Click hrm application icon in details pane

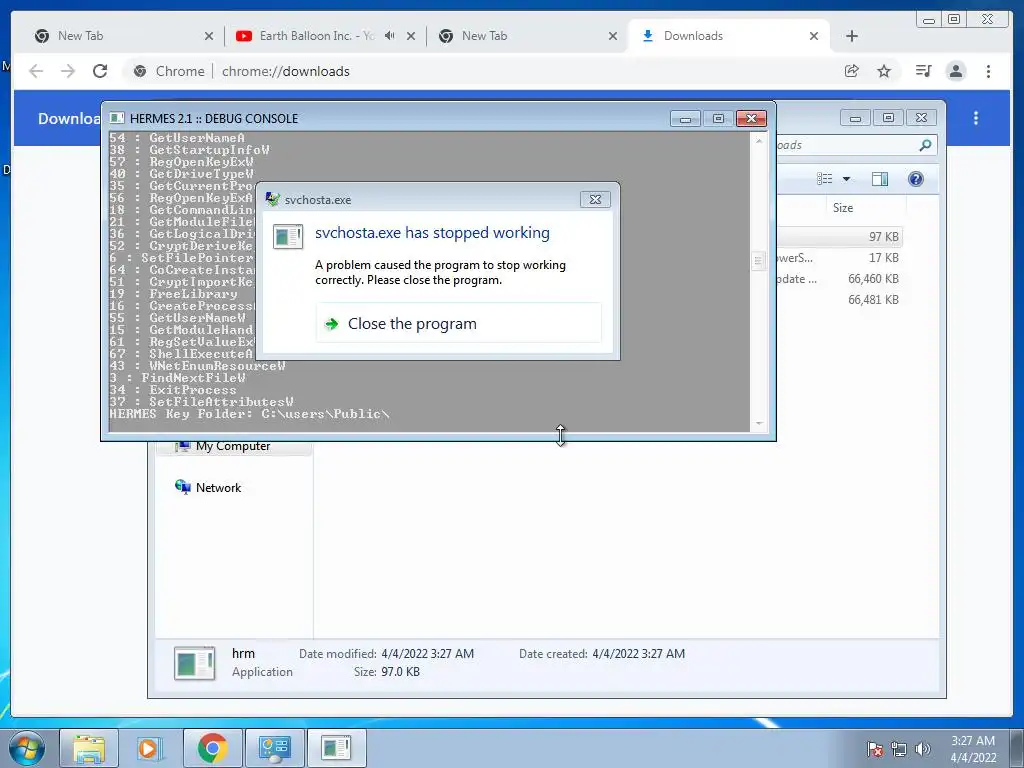point(194,663)
